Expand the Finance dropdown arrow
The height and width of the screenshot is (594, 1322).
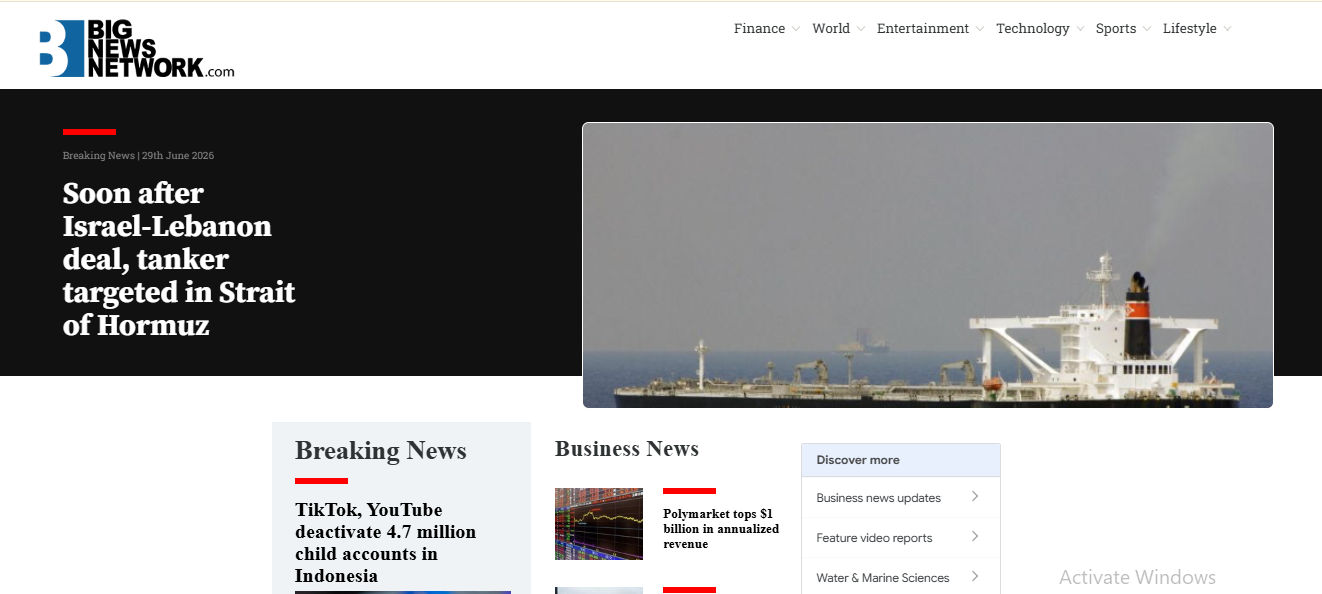point(796,29)
